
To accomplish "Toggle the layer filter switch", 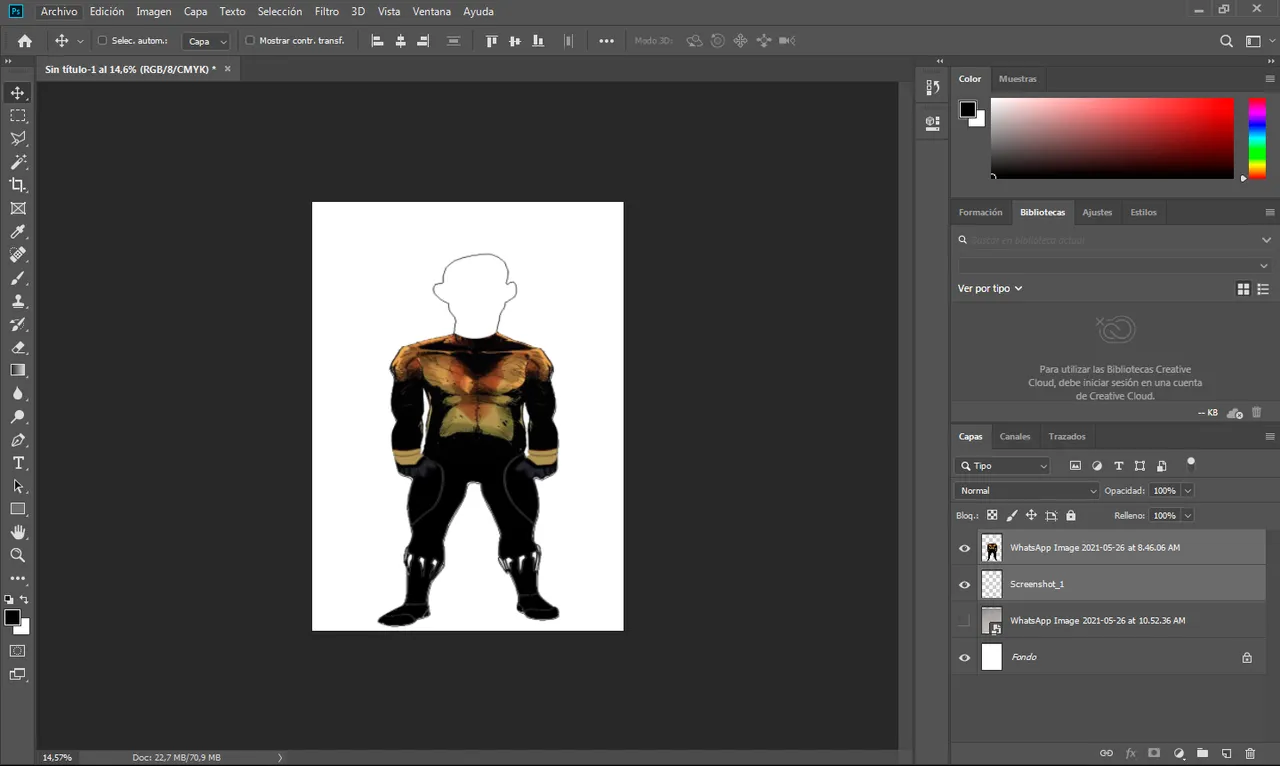I will click(1190, 464).
